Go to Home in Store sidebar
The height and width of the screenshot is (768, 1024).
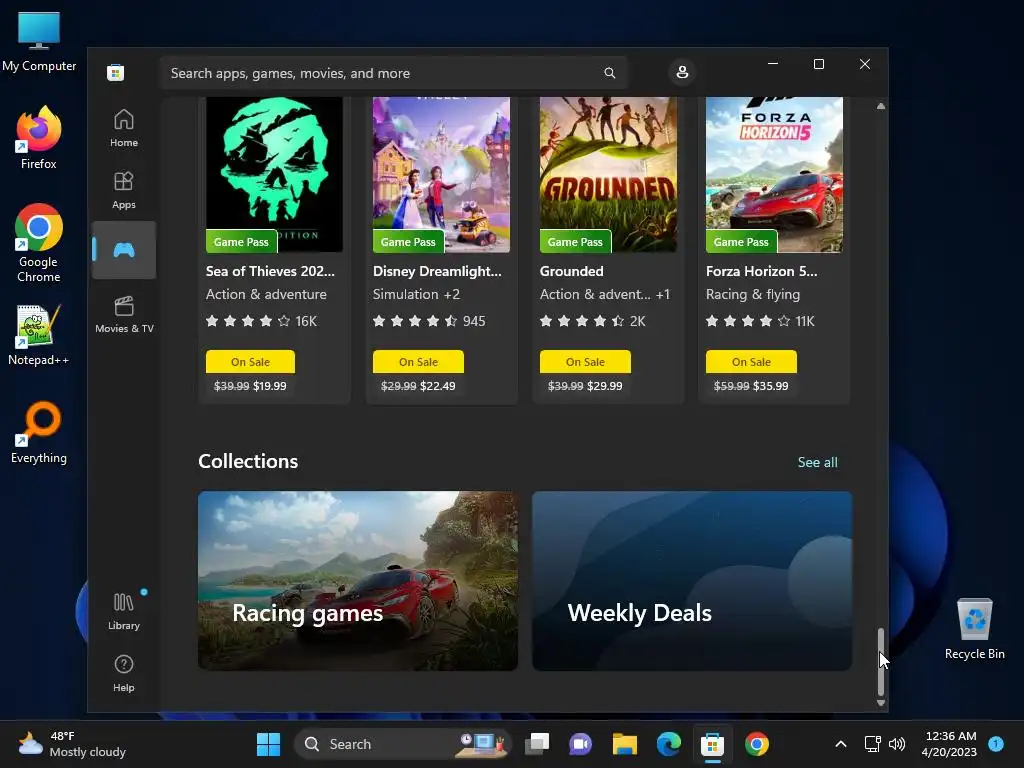(x=123, y=128)
